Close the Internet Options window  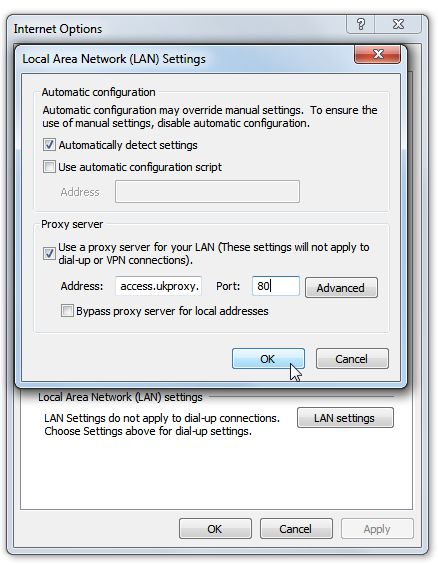(398, 25)
